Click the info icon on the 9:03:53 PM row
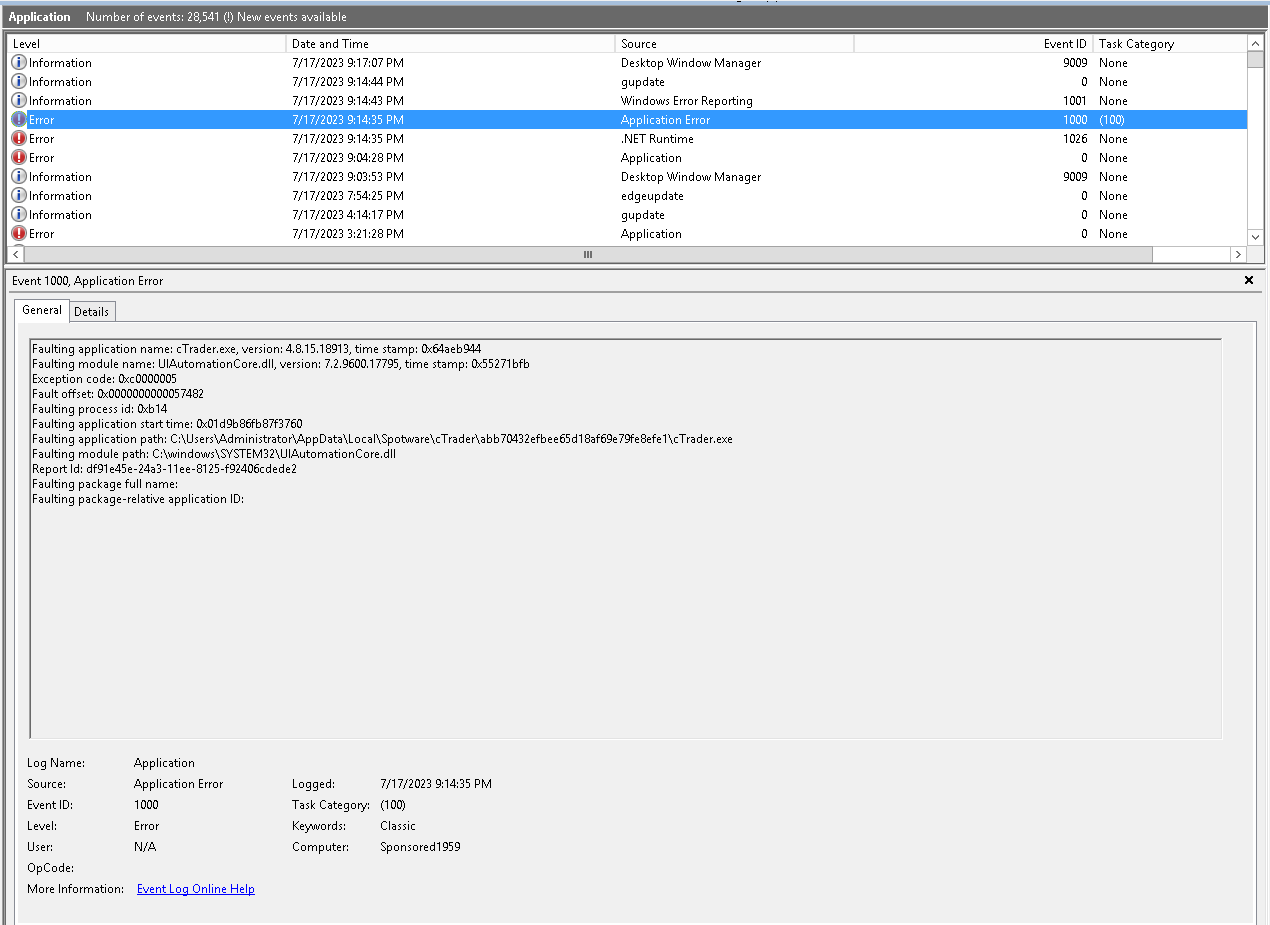1270x925 pixels. [x=19, y=177]
